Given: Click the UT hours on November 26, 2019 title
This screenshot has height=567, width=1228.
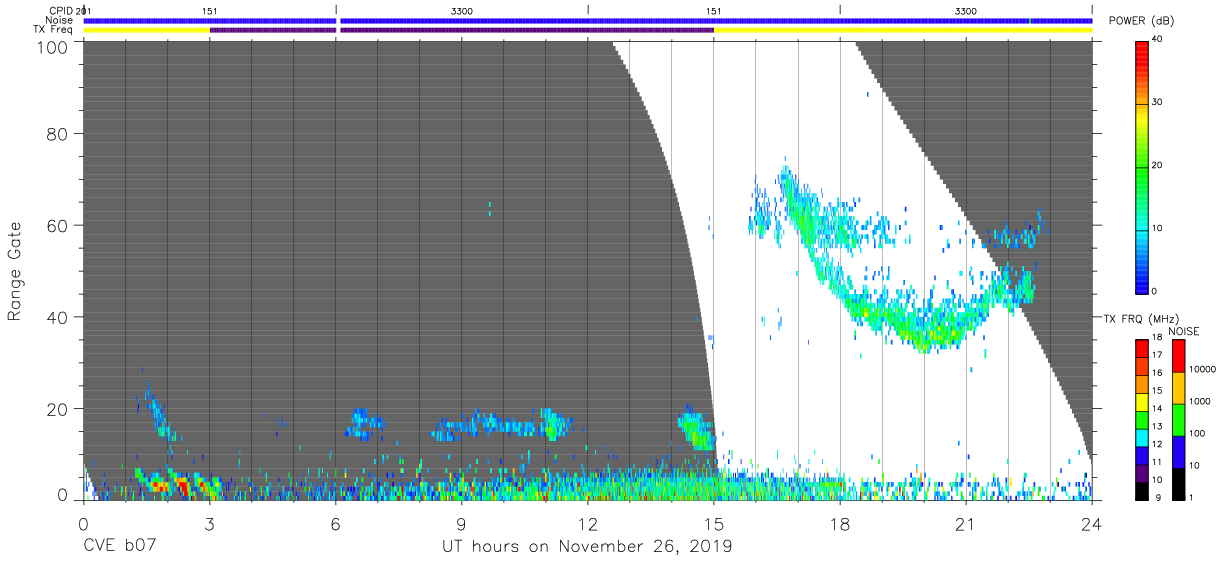Looking at the screenshot, I should 587,547.
